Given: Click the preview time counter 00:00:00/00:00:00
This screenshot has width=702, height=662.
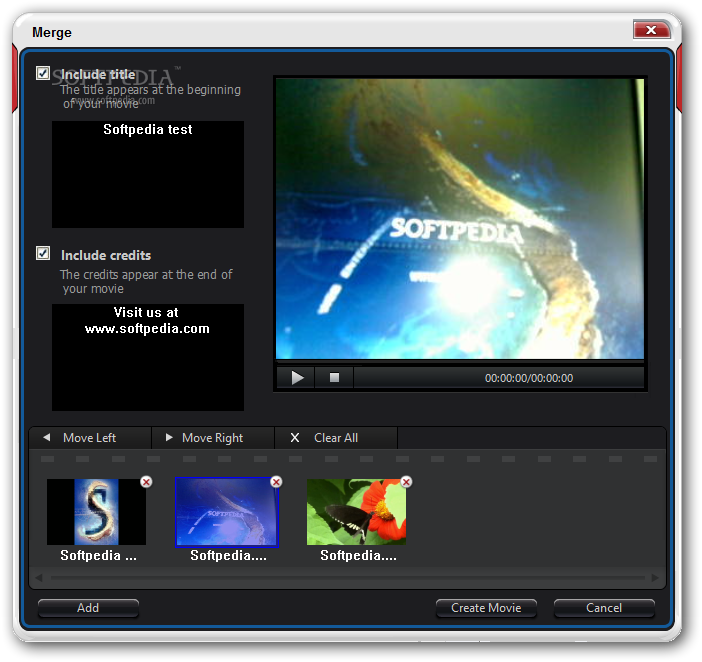Looking at the screenshot, I should pyautogui.click(x=529, y=378).
